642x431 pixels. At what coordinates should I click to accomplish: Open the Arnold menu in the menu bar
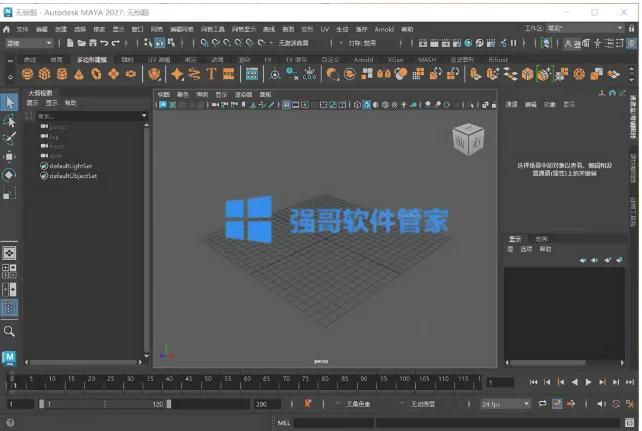tap(384, 29)
